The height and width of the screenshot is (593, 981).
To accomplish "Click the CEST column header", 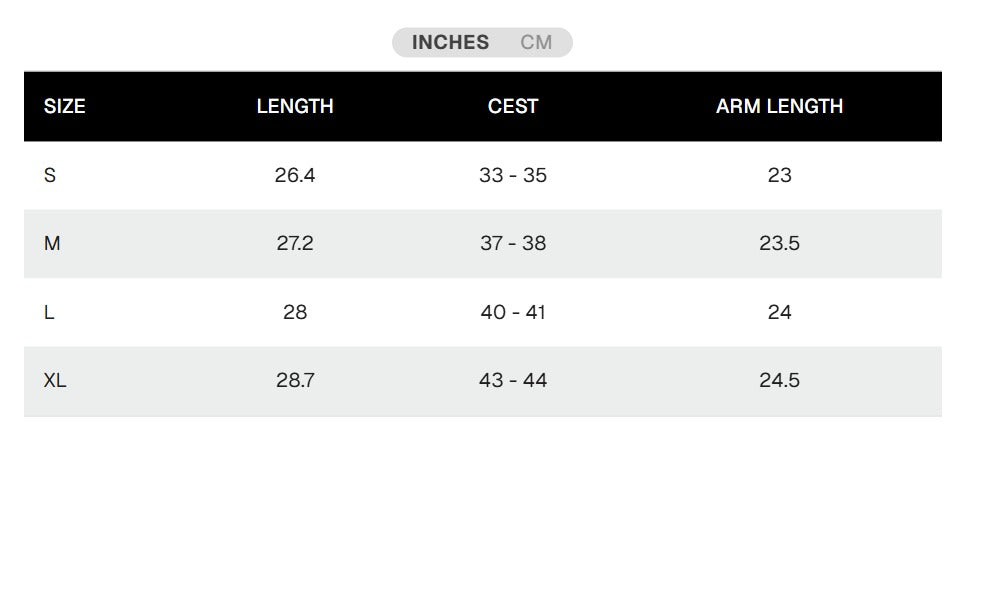I will [x=513, y=106].
